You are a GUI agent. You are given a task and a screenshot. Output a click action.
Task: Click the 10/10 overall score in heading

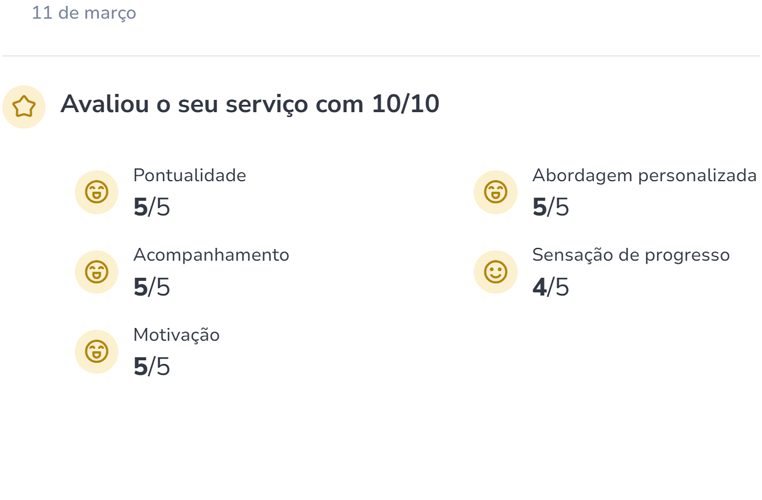pyautogui.click(x=405, y=104)
